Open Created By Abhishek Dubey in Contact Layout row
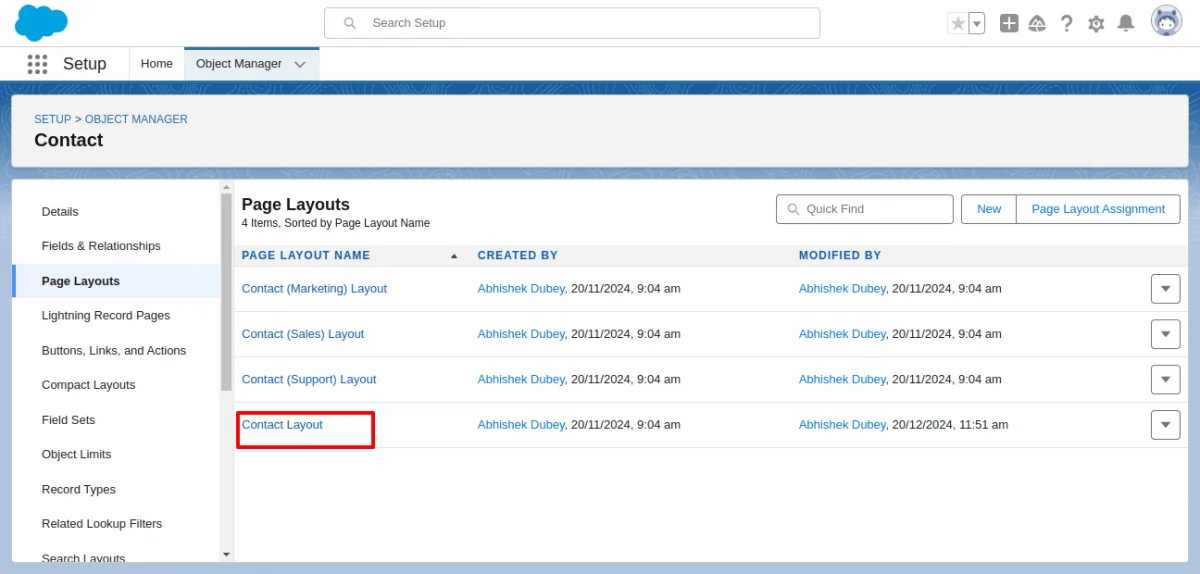Viewport: 1200px width, 574px height. (521, 425)
